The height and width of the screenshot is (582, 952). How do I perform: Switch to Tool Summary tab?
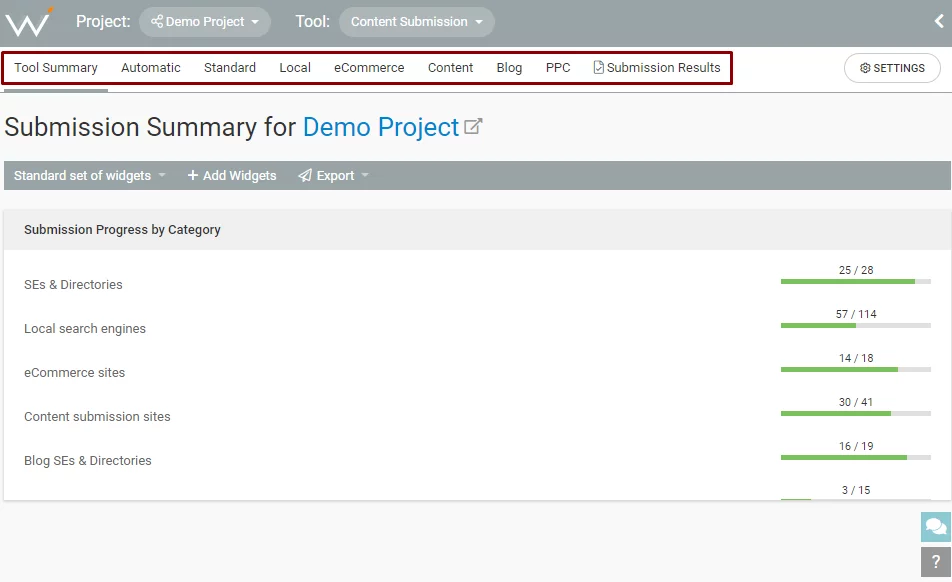[56, 67]
